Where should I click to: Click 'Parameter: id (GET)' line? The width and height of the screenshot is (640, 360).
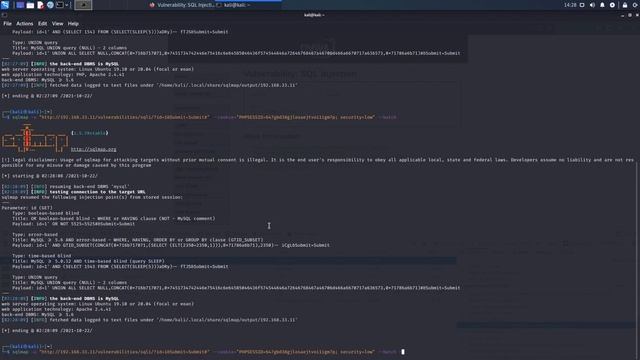click(x=27, y=208)
